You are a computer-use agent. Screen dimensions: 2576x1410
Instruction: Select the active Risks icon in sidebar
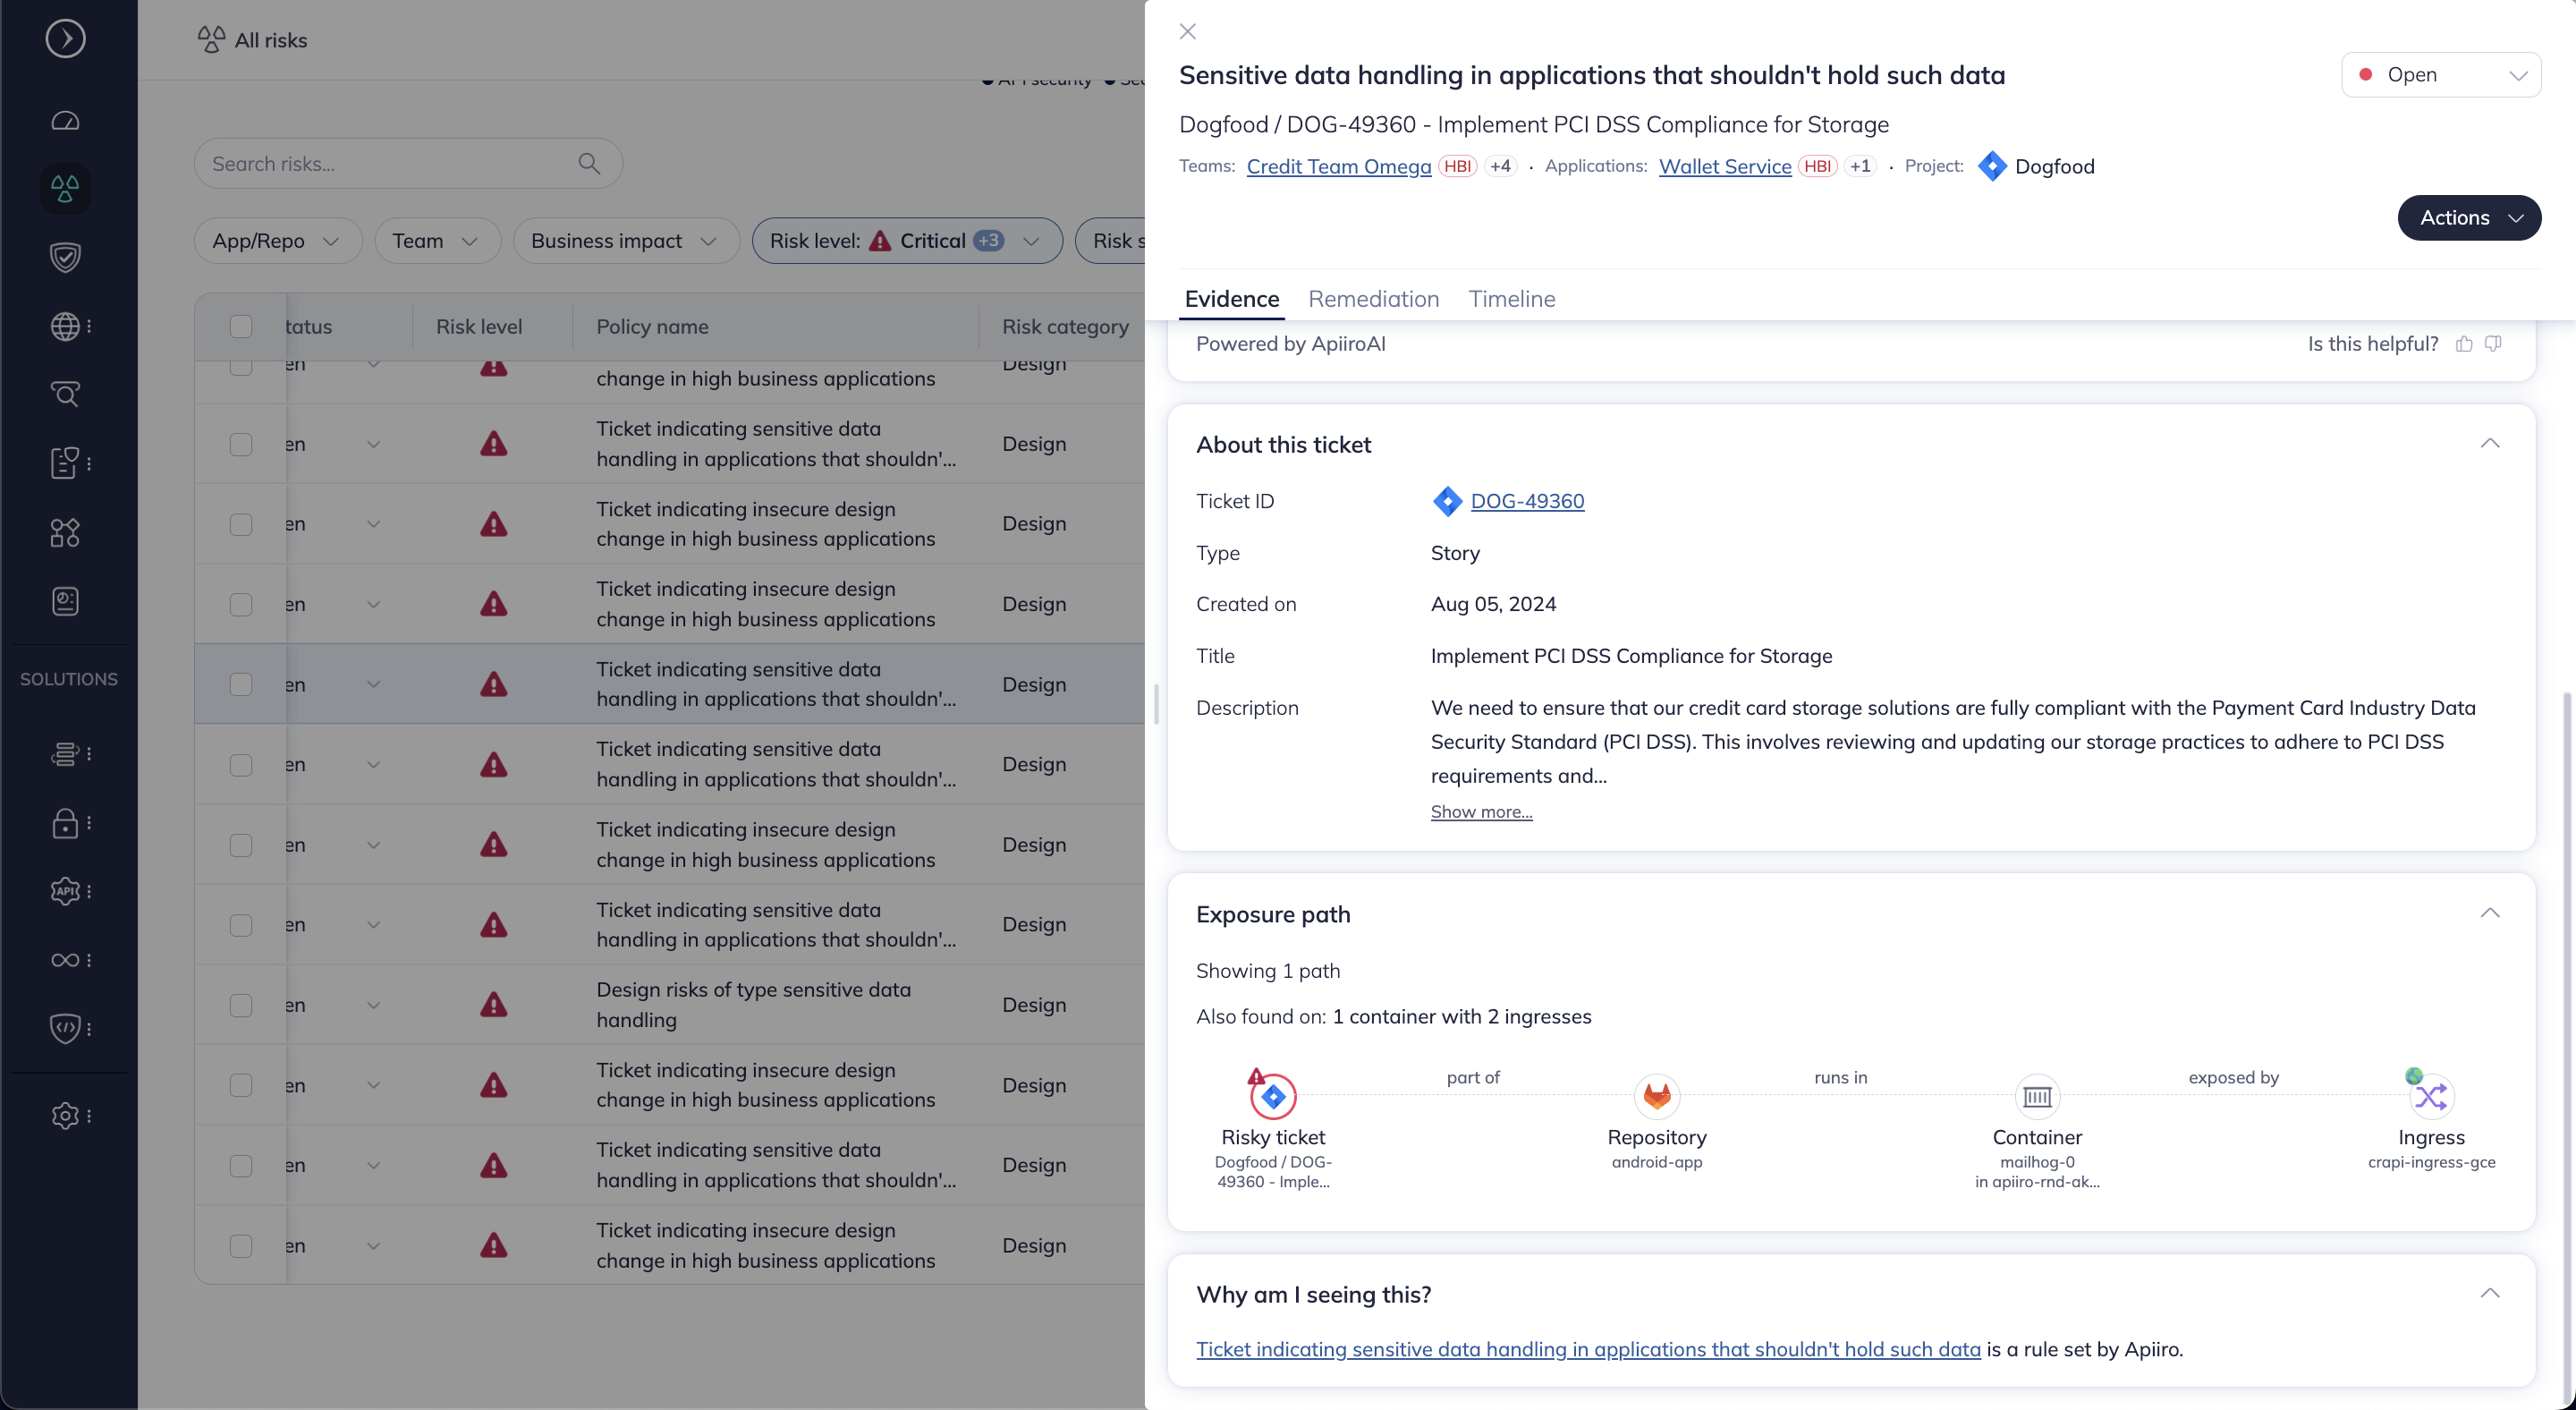65,188
